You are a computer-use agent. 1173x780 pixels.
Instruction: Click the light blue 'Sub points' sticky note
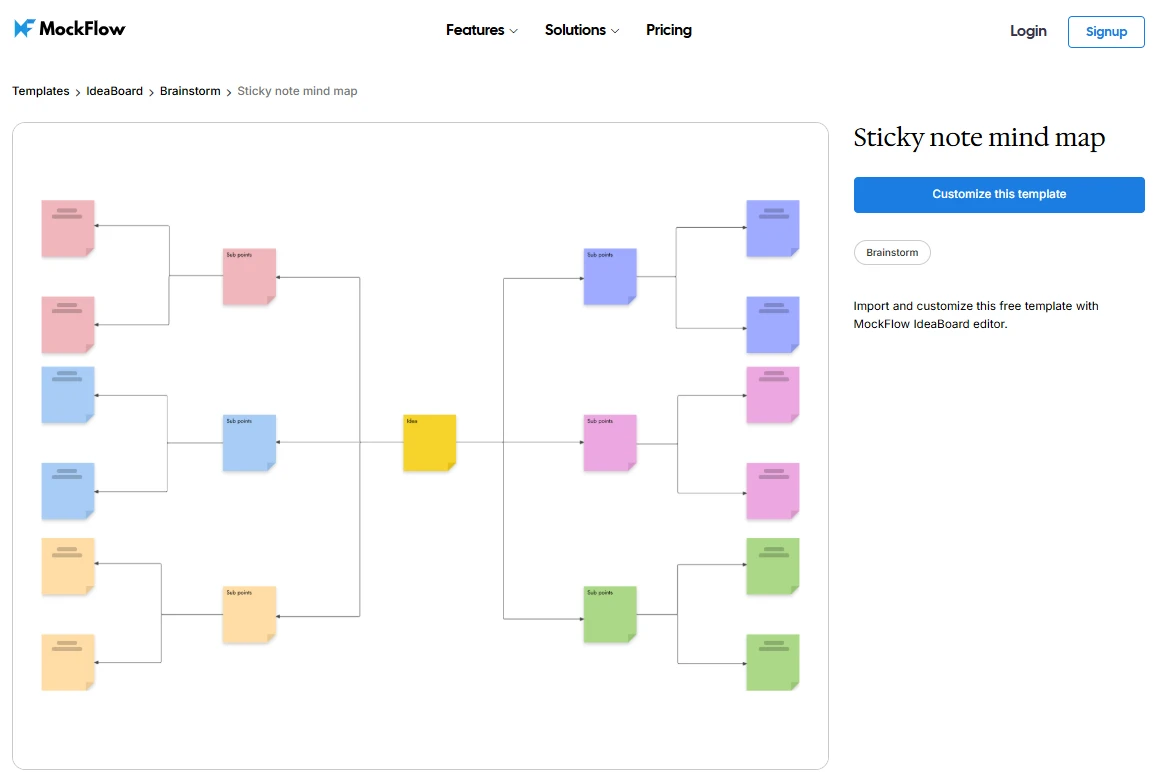(x=249, y=443)
